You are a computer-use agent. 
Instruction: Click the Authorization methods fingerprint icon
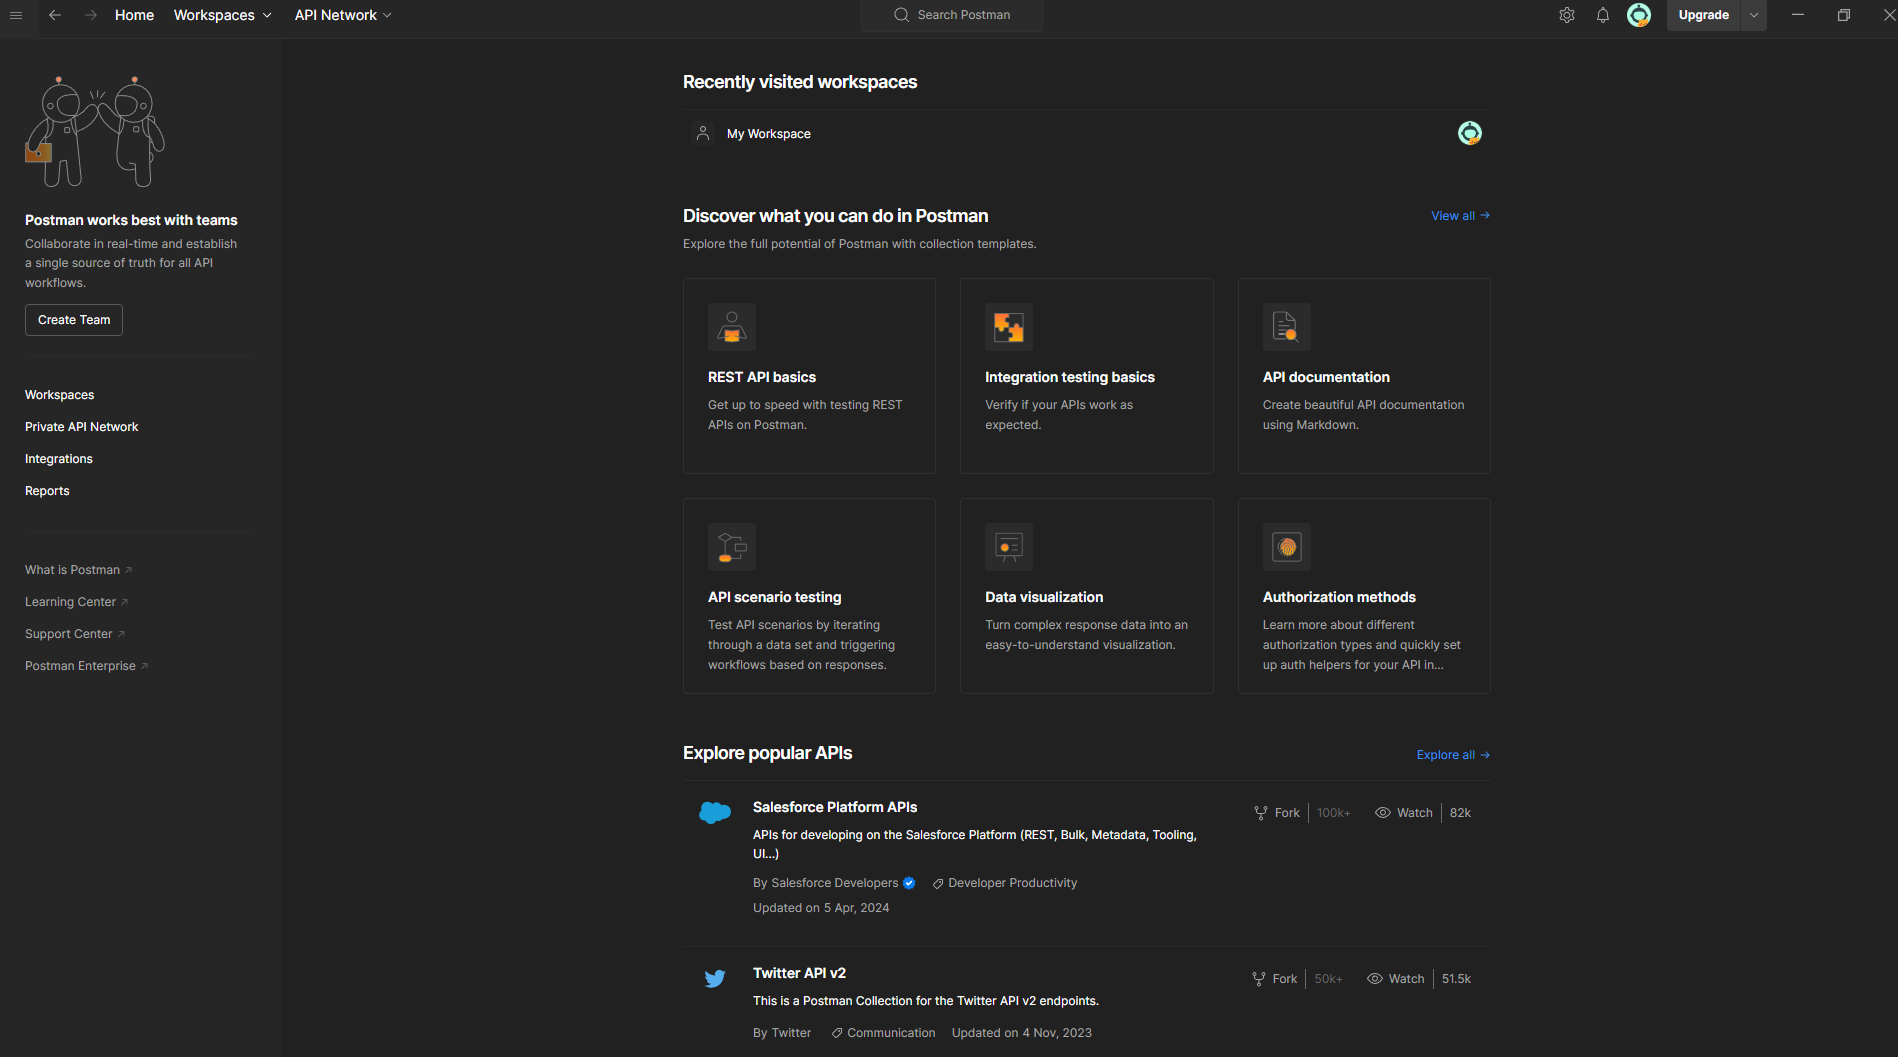click(x=1287, y=547)
